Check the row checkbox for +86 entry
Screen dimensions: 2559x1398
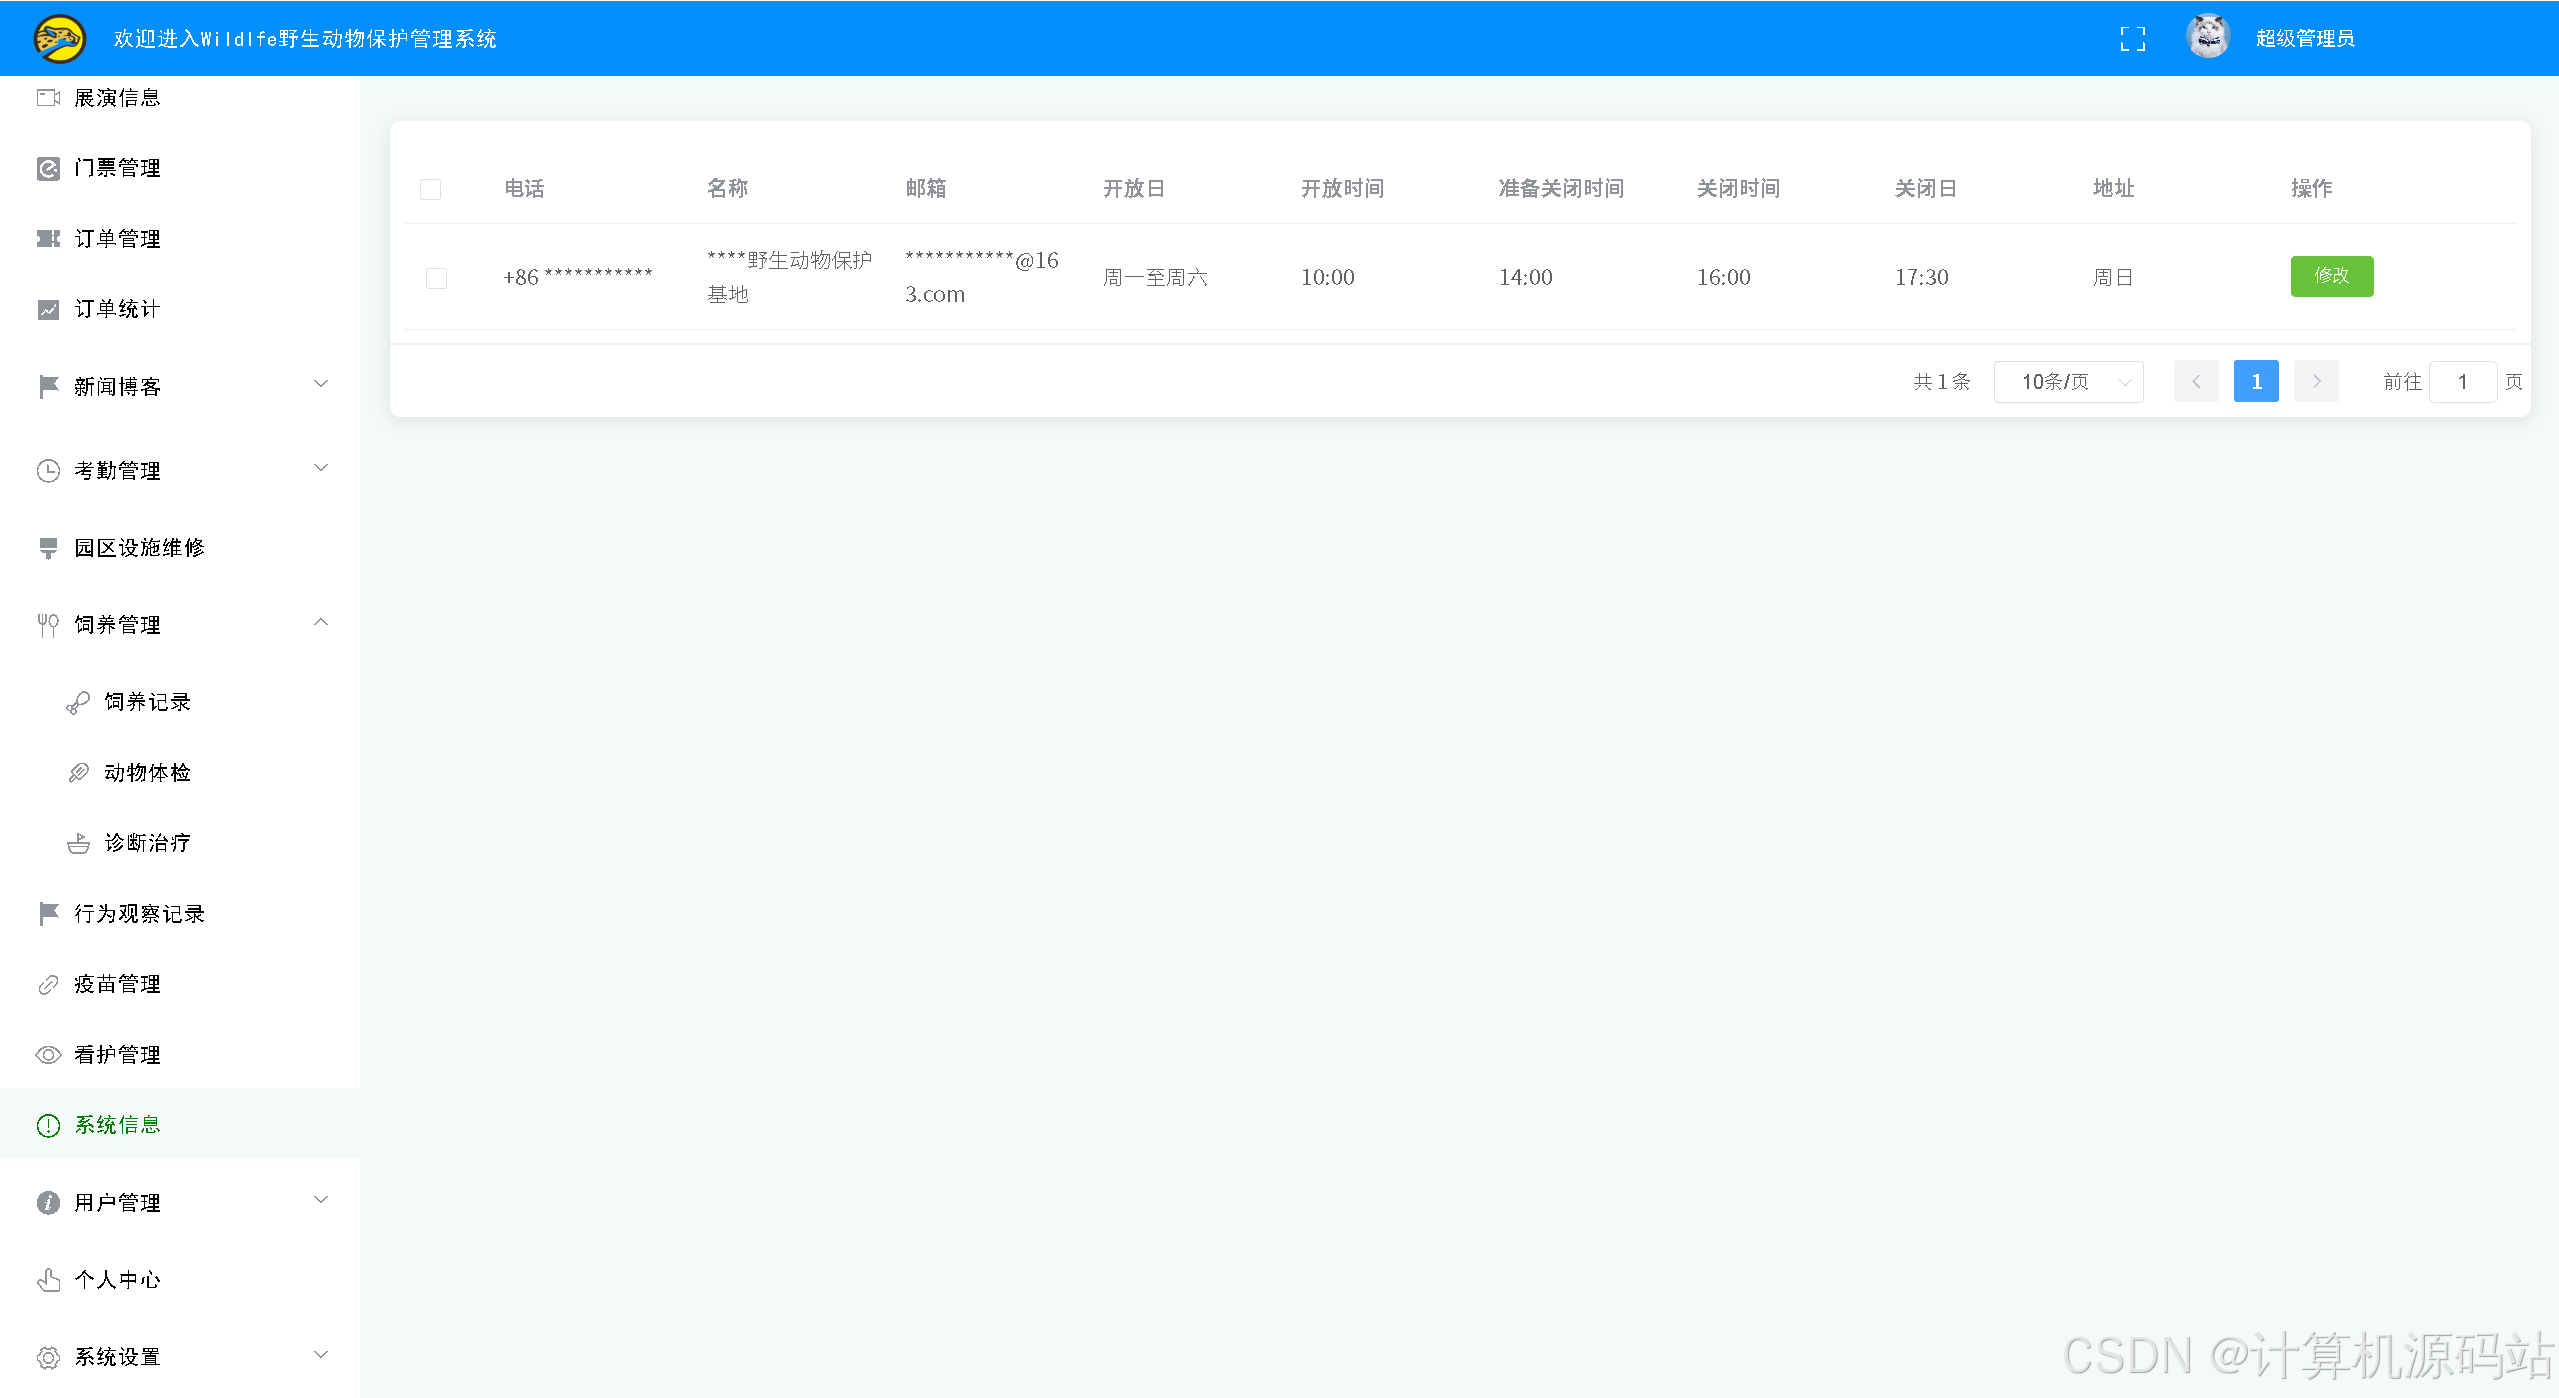pos(436,278)
